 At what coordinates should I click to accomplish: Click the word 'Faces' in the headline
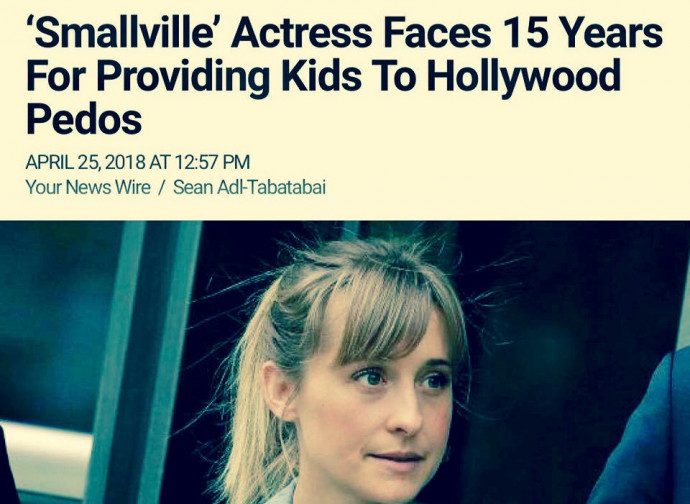click(x=437, y=34)
